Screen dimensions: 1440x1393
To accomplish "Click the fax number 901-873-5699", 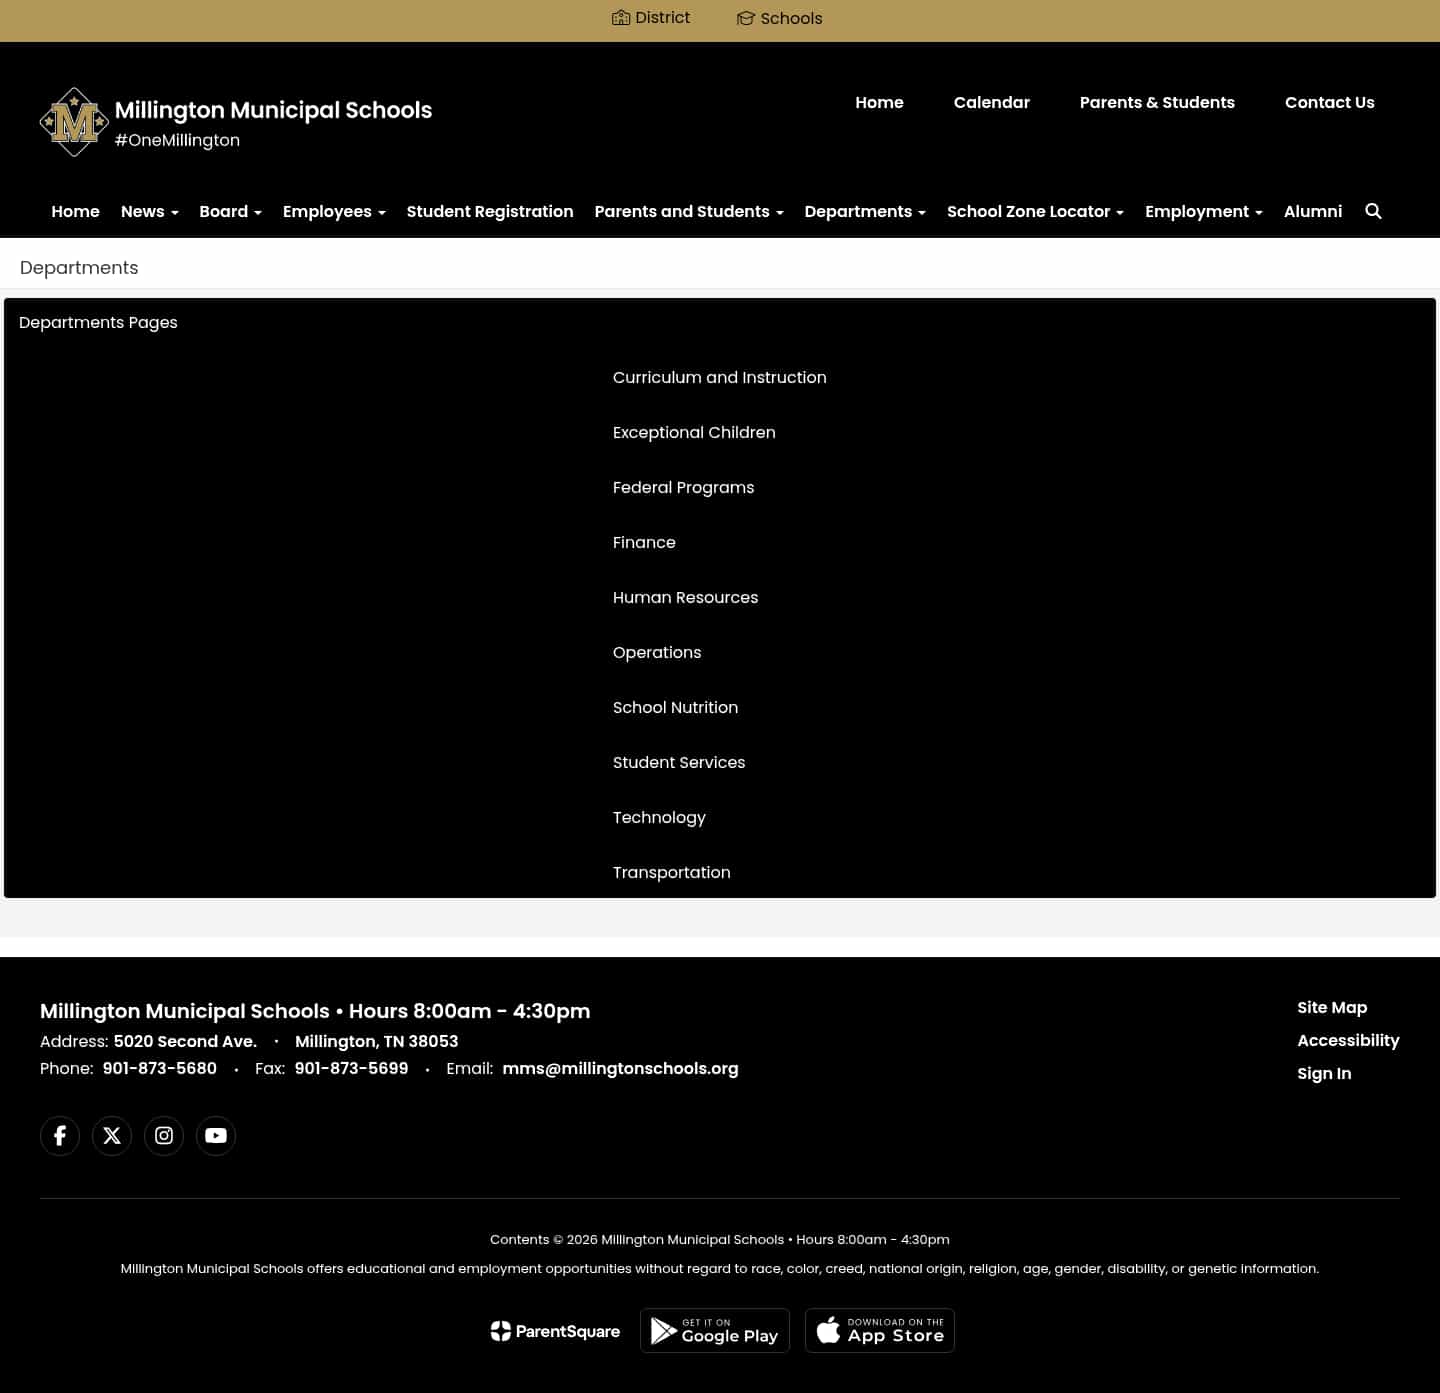I will [x=351, y=1068].
